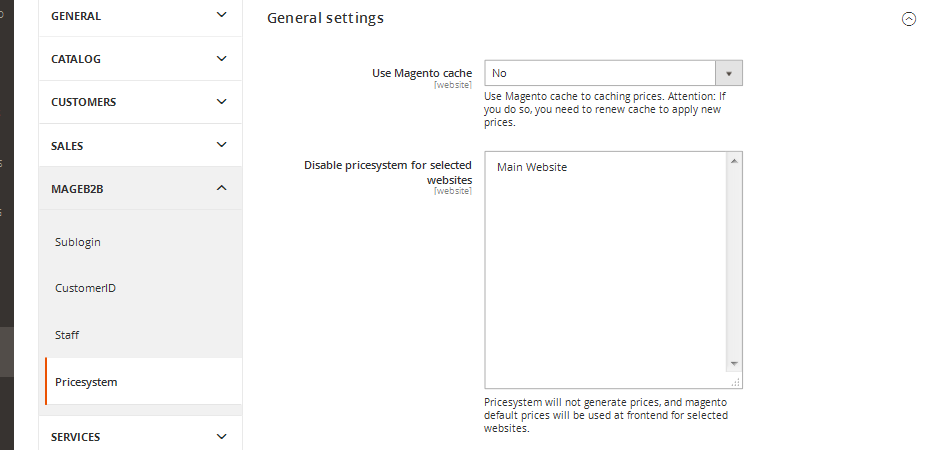Click the Use Magento cache select field
The width and height of the screenshot is (940, 450).
click(x=613, y=73)
